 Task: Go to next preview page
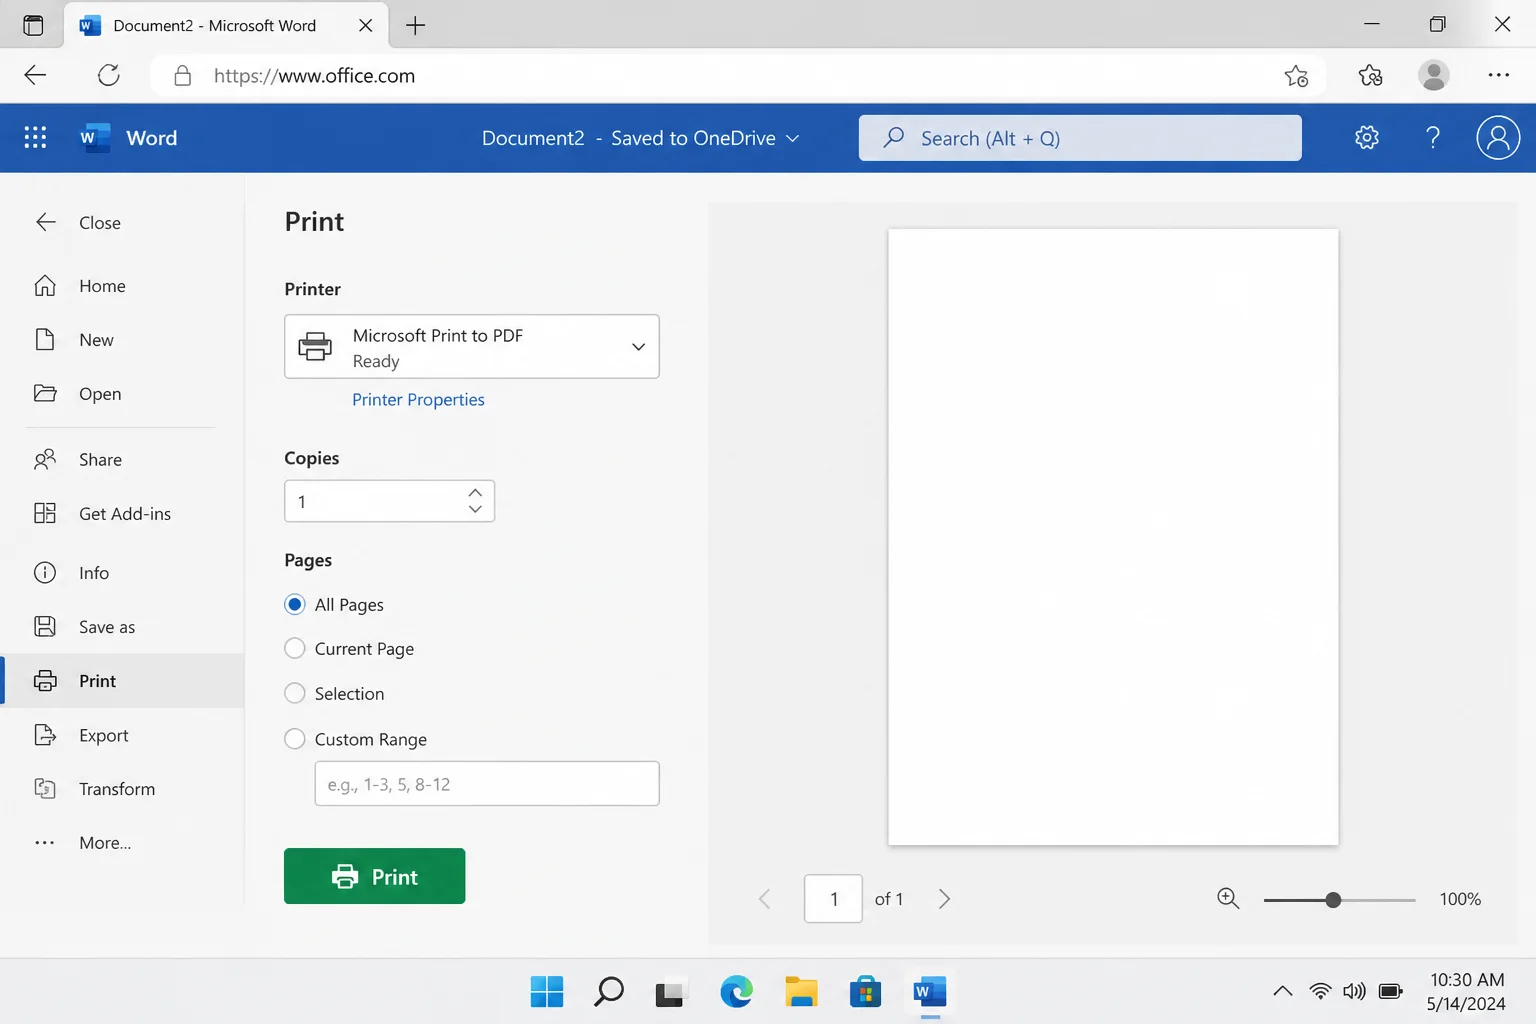point(944,899)
